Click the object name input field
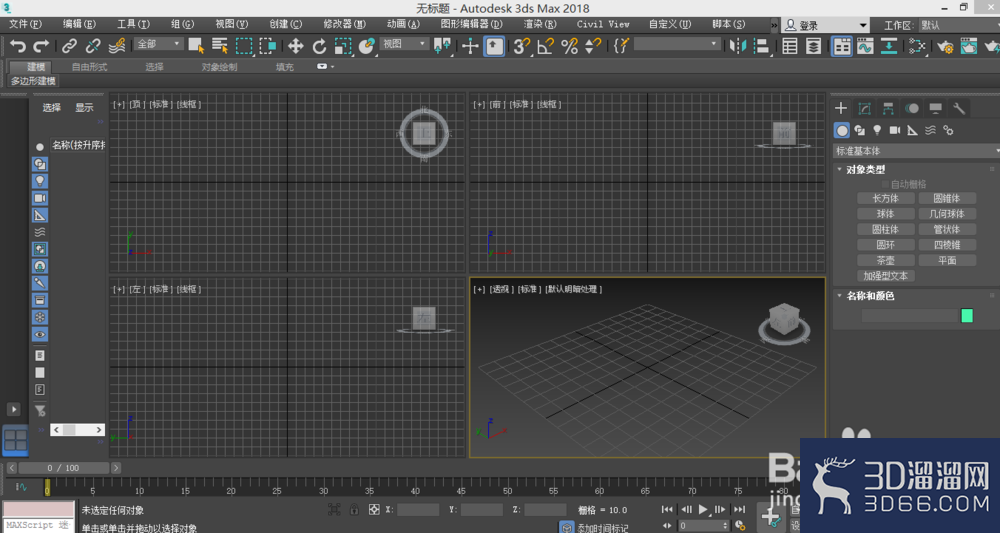This screenshot has width=1000, height=533. coord(910,316)
